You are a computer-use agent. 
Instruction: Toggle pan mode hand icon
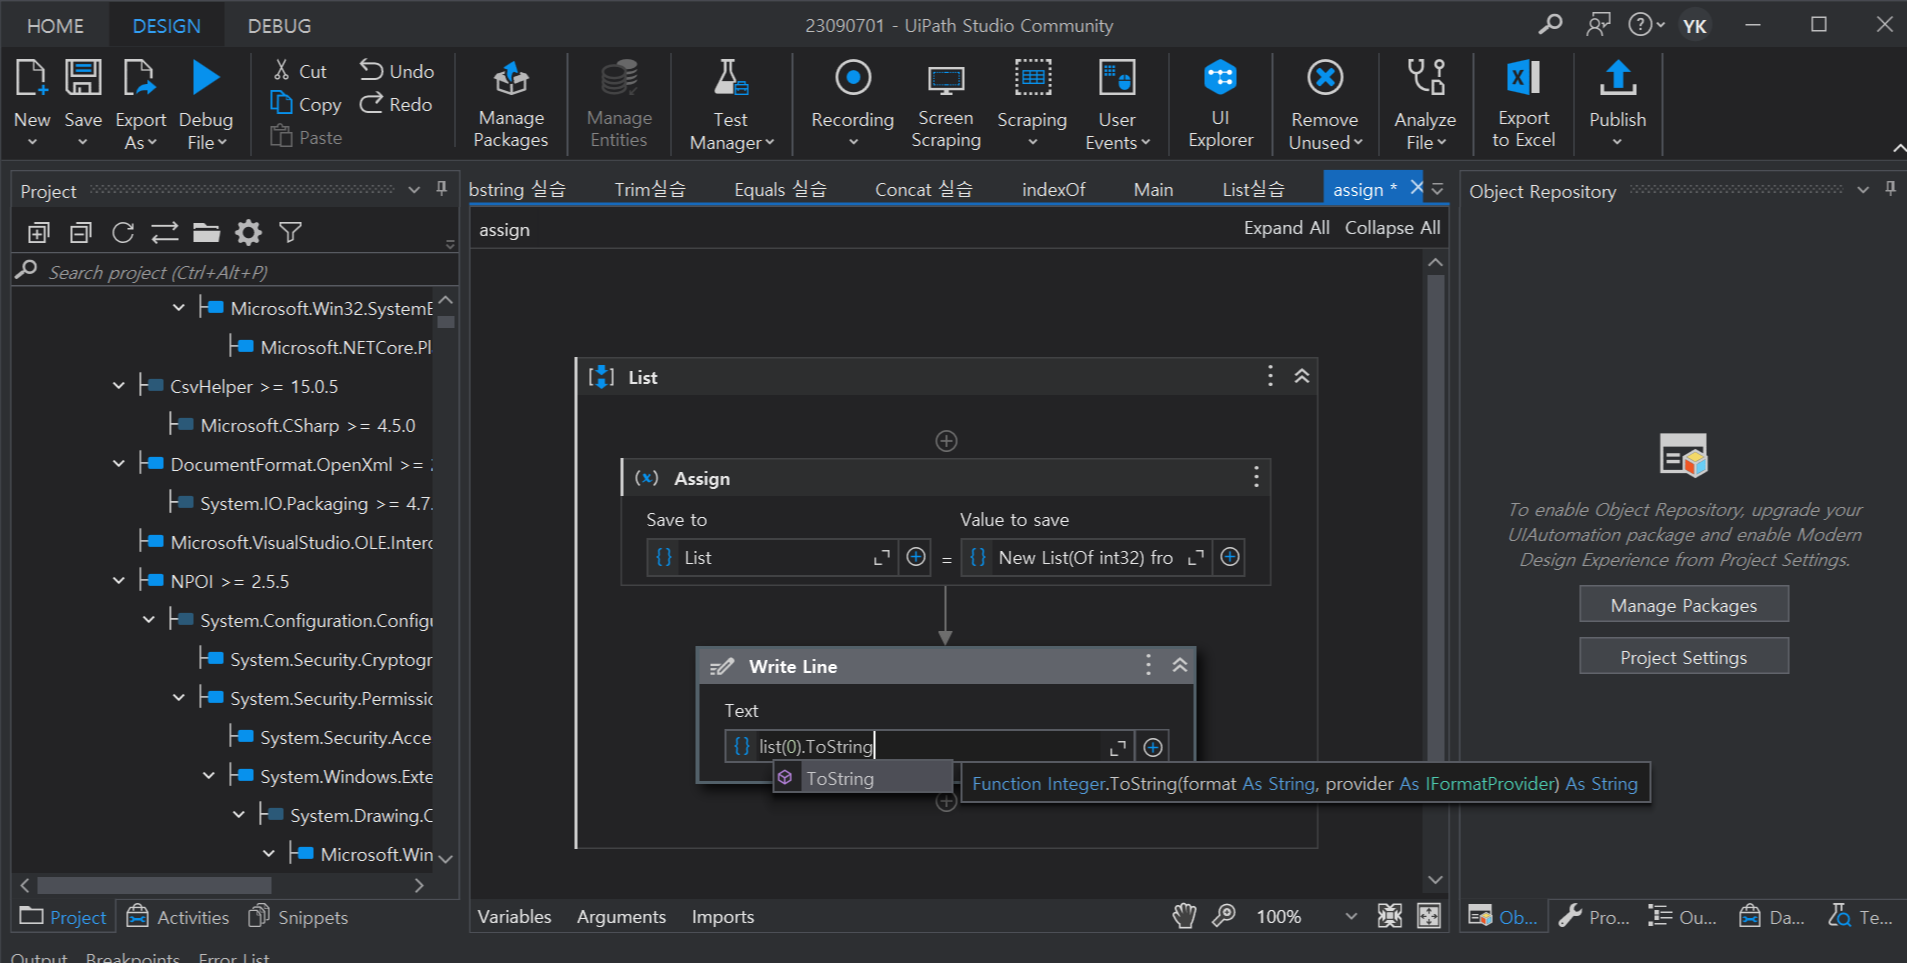[x=1184, y=916]
